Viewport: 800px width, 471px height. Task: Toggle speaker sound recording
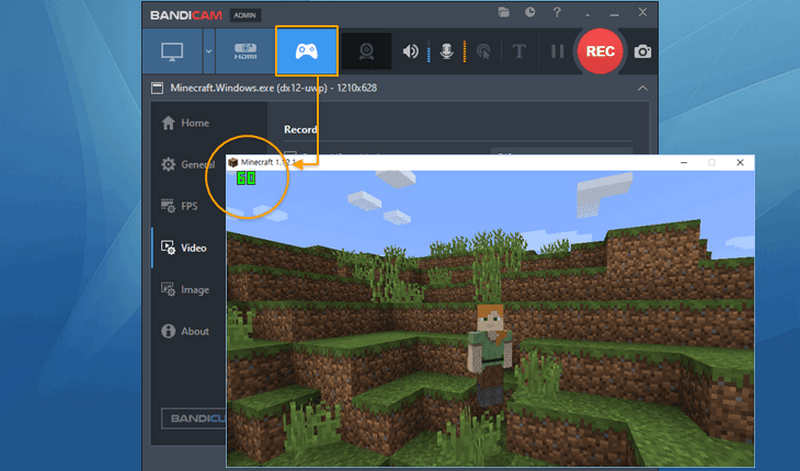(x=410, y=52)
